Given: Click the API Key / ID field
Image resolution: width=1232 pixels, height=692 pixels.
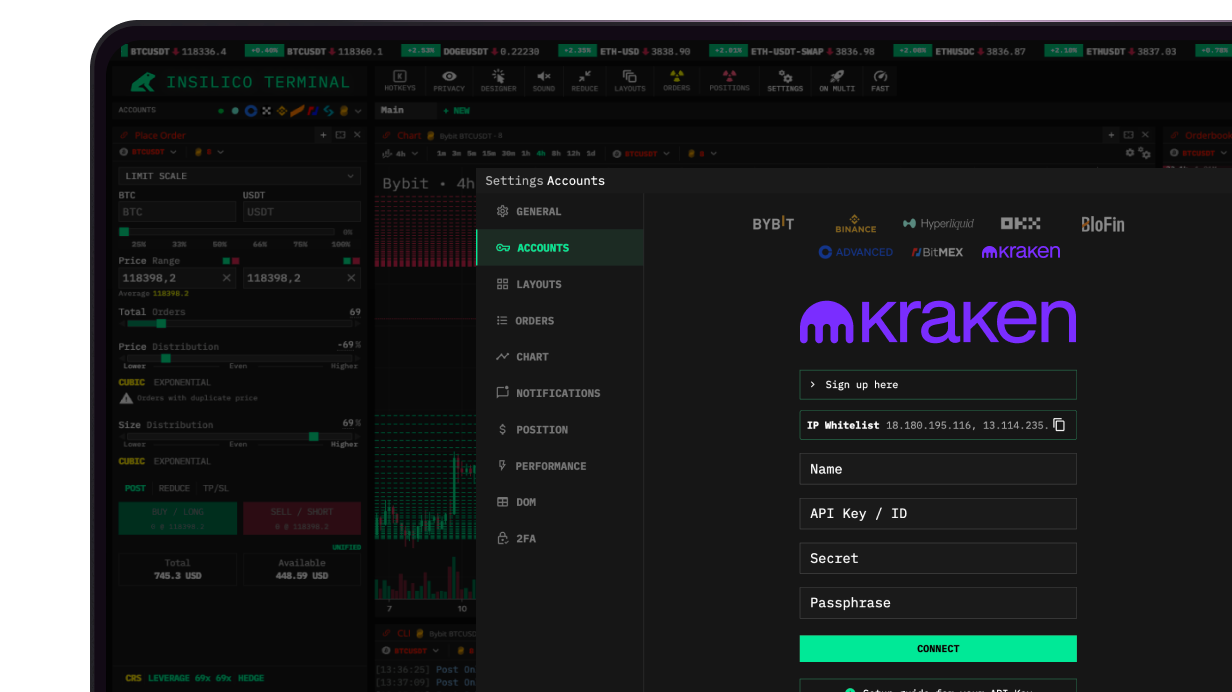Looking at the screenshot, I should 937,514.
